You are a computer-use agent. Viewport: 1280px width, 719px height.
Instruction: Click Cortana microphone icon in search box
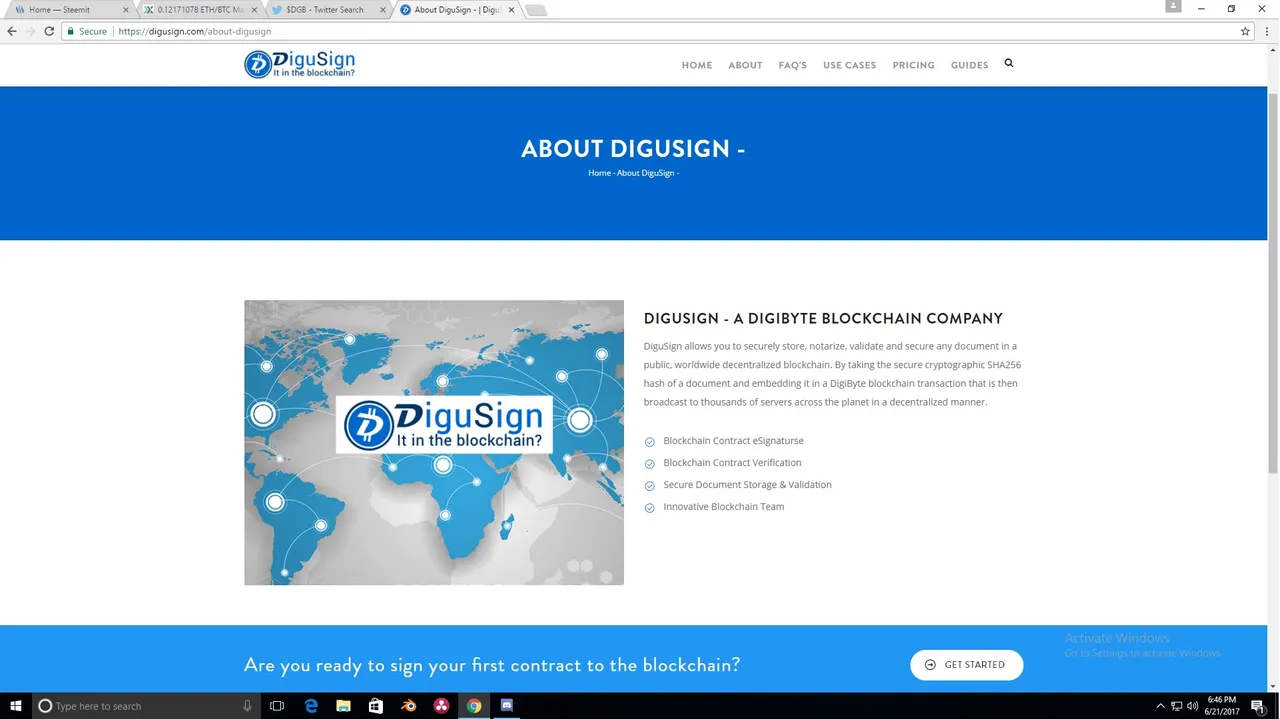click(247, 706)
